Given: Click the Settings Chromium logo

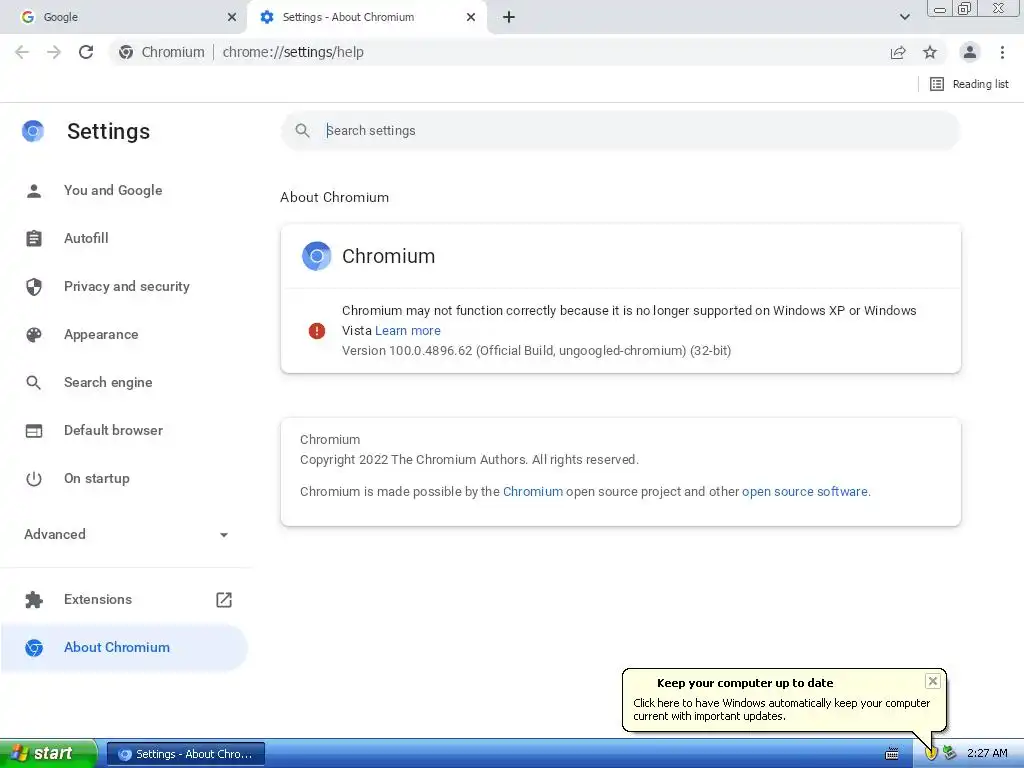Looking at the screenshot, I should pos(33,131).
